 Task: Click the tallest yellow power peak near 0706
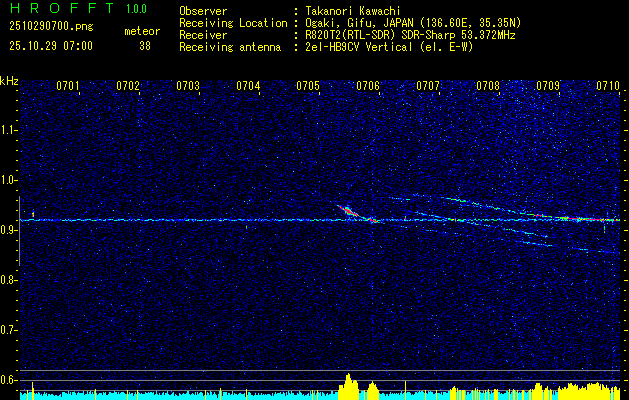(349, 387)
